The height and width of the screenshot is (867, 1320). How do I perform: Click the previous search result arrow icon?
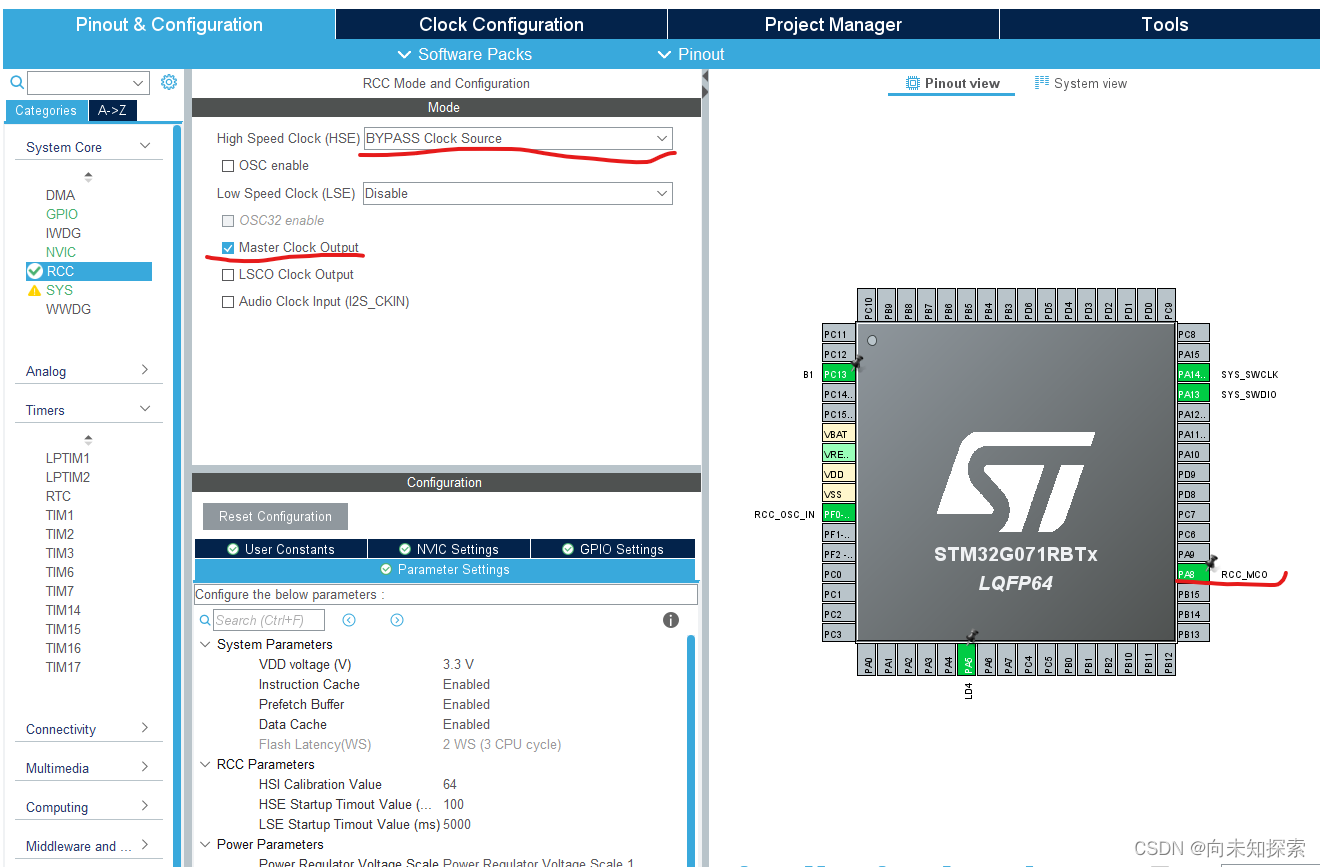(349, 620)
